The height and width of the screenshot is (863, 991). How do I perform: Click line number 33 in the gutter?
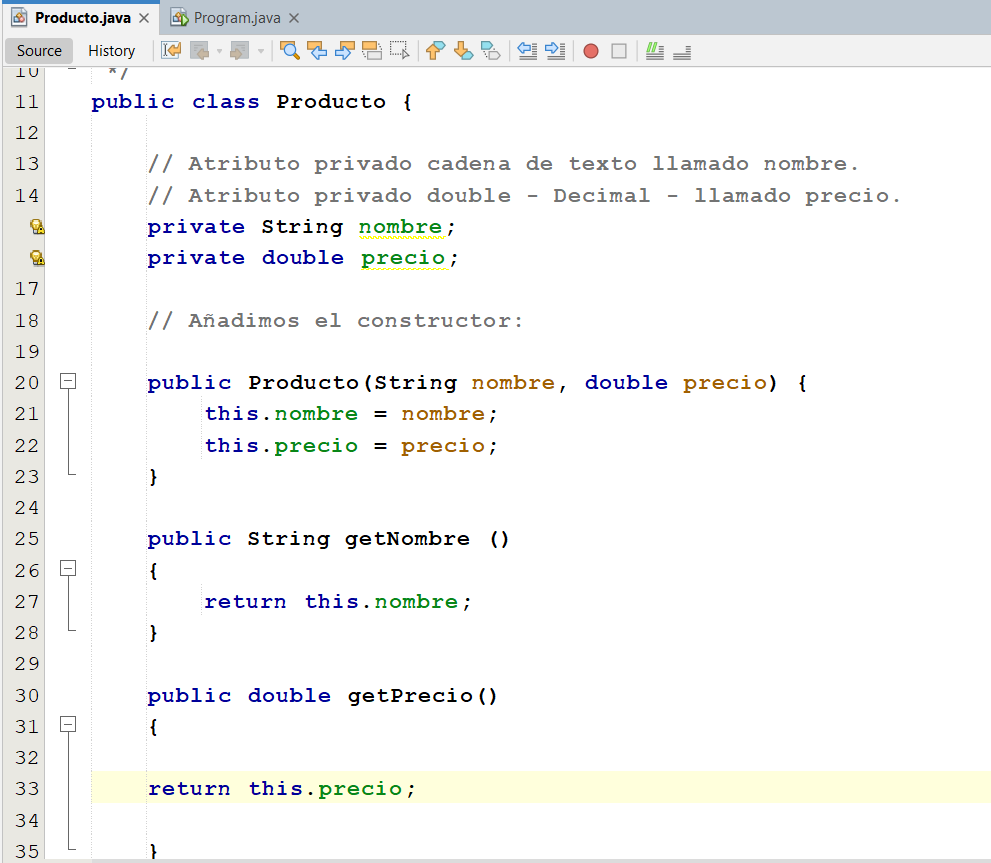tap(25, 788)
